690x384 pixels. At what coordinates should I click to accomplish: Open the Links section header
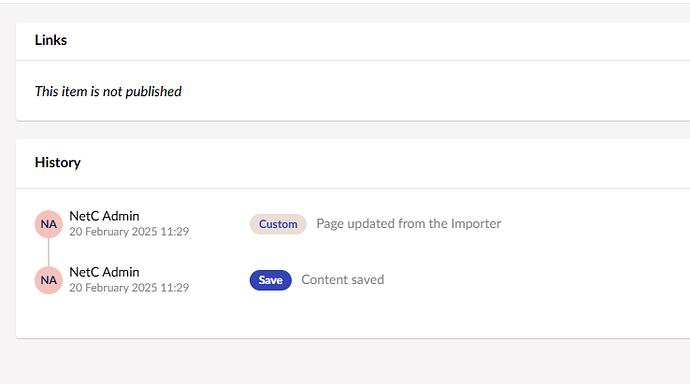click(x=353, y=41)
